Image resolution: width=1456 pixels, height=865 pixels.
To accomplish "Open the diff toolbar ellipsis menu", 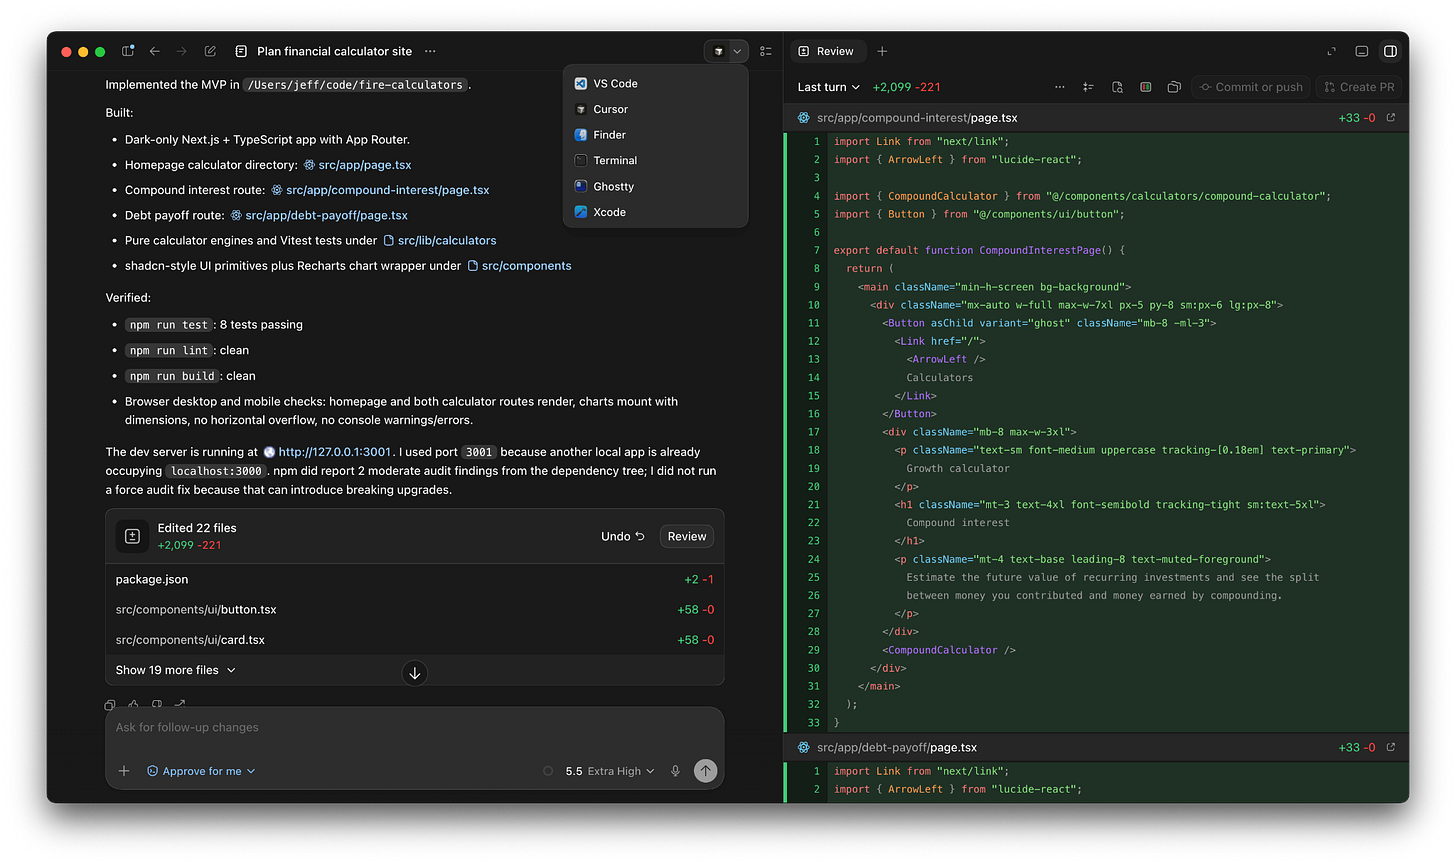I will (x=1059, y=87).
